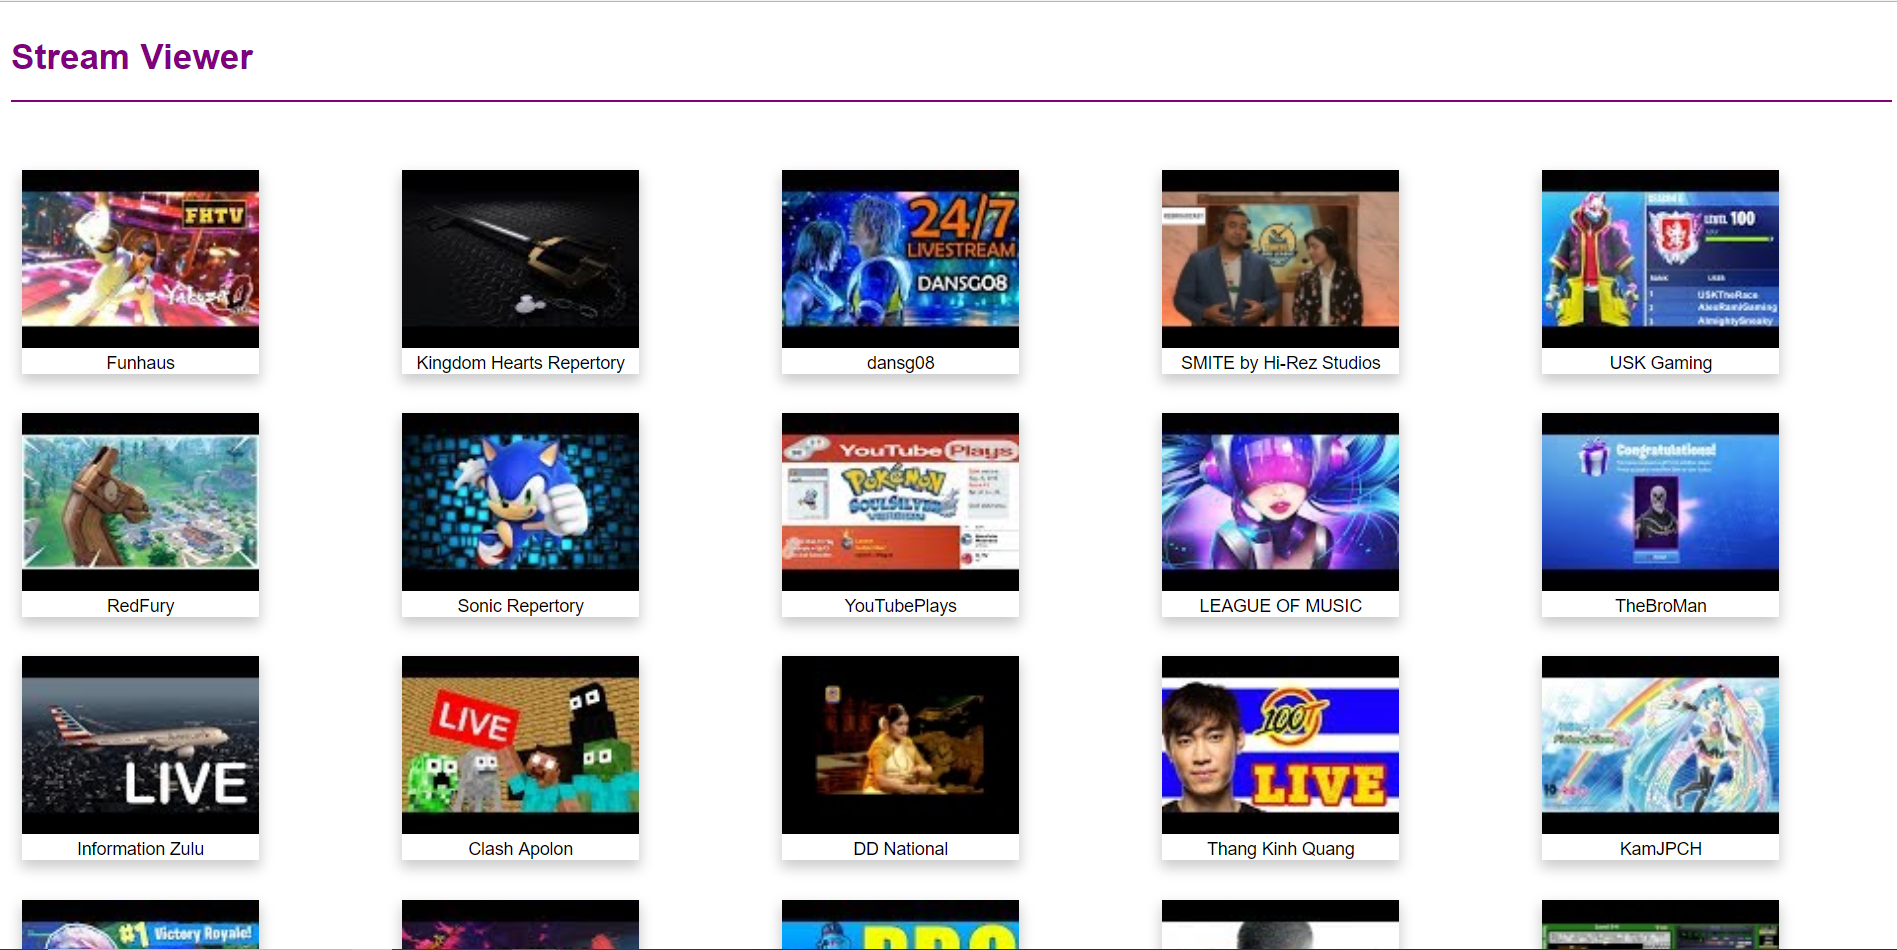Open the TheBroMan stream link
The width and height of the screenshot is (1897, 950).
point(1660,605)
